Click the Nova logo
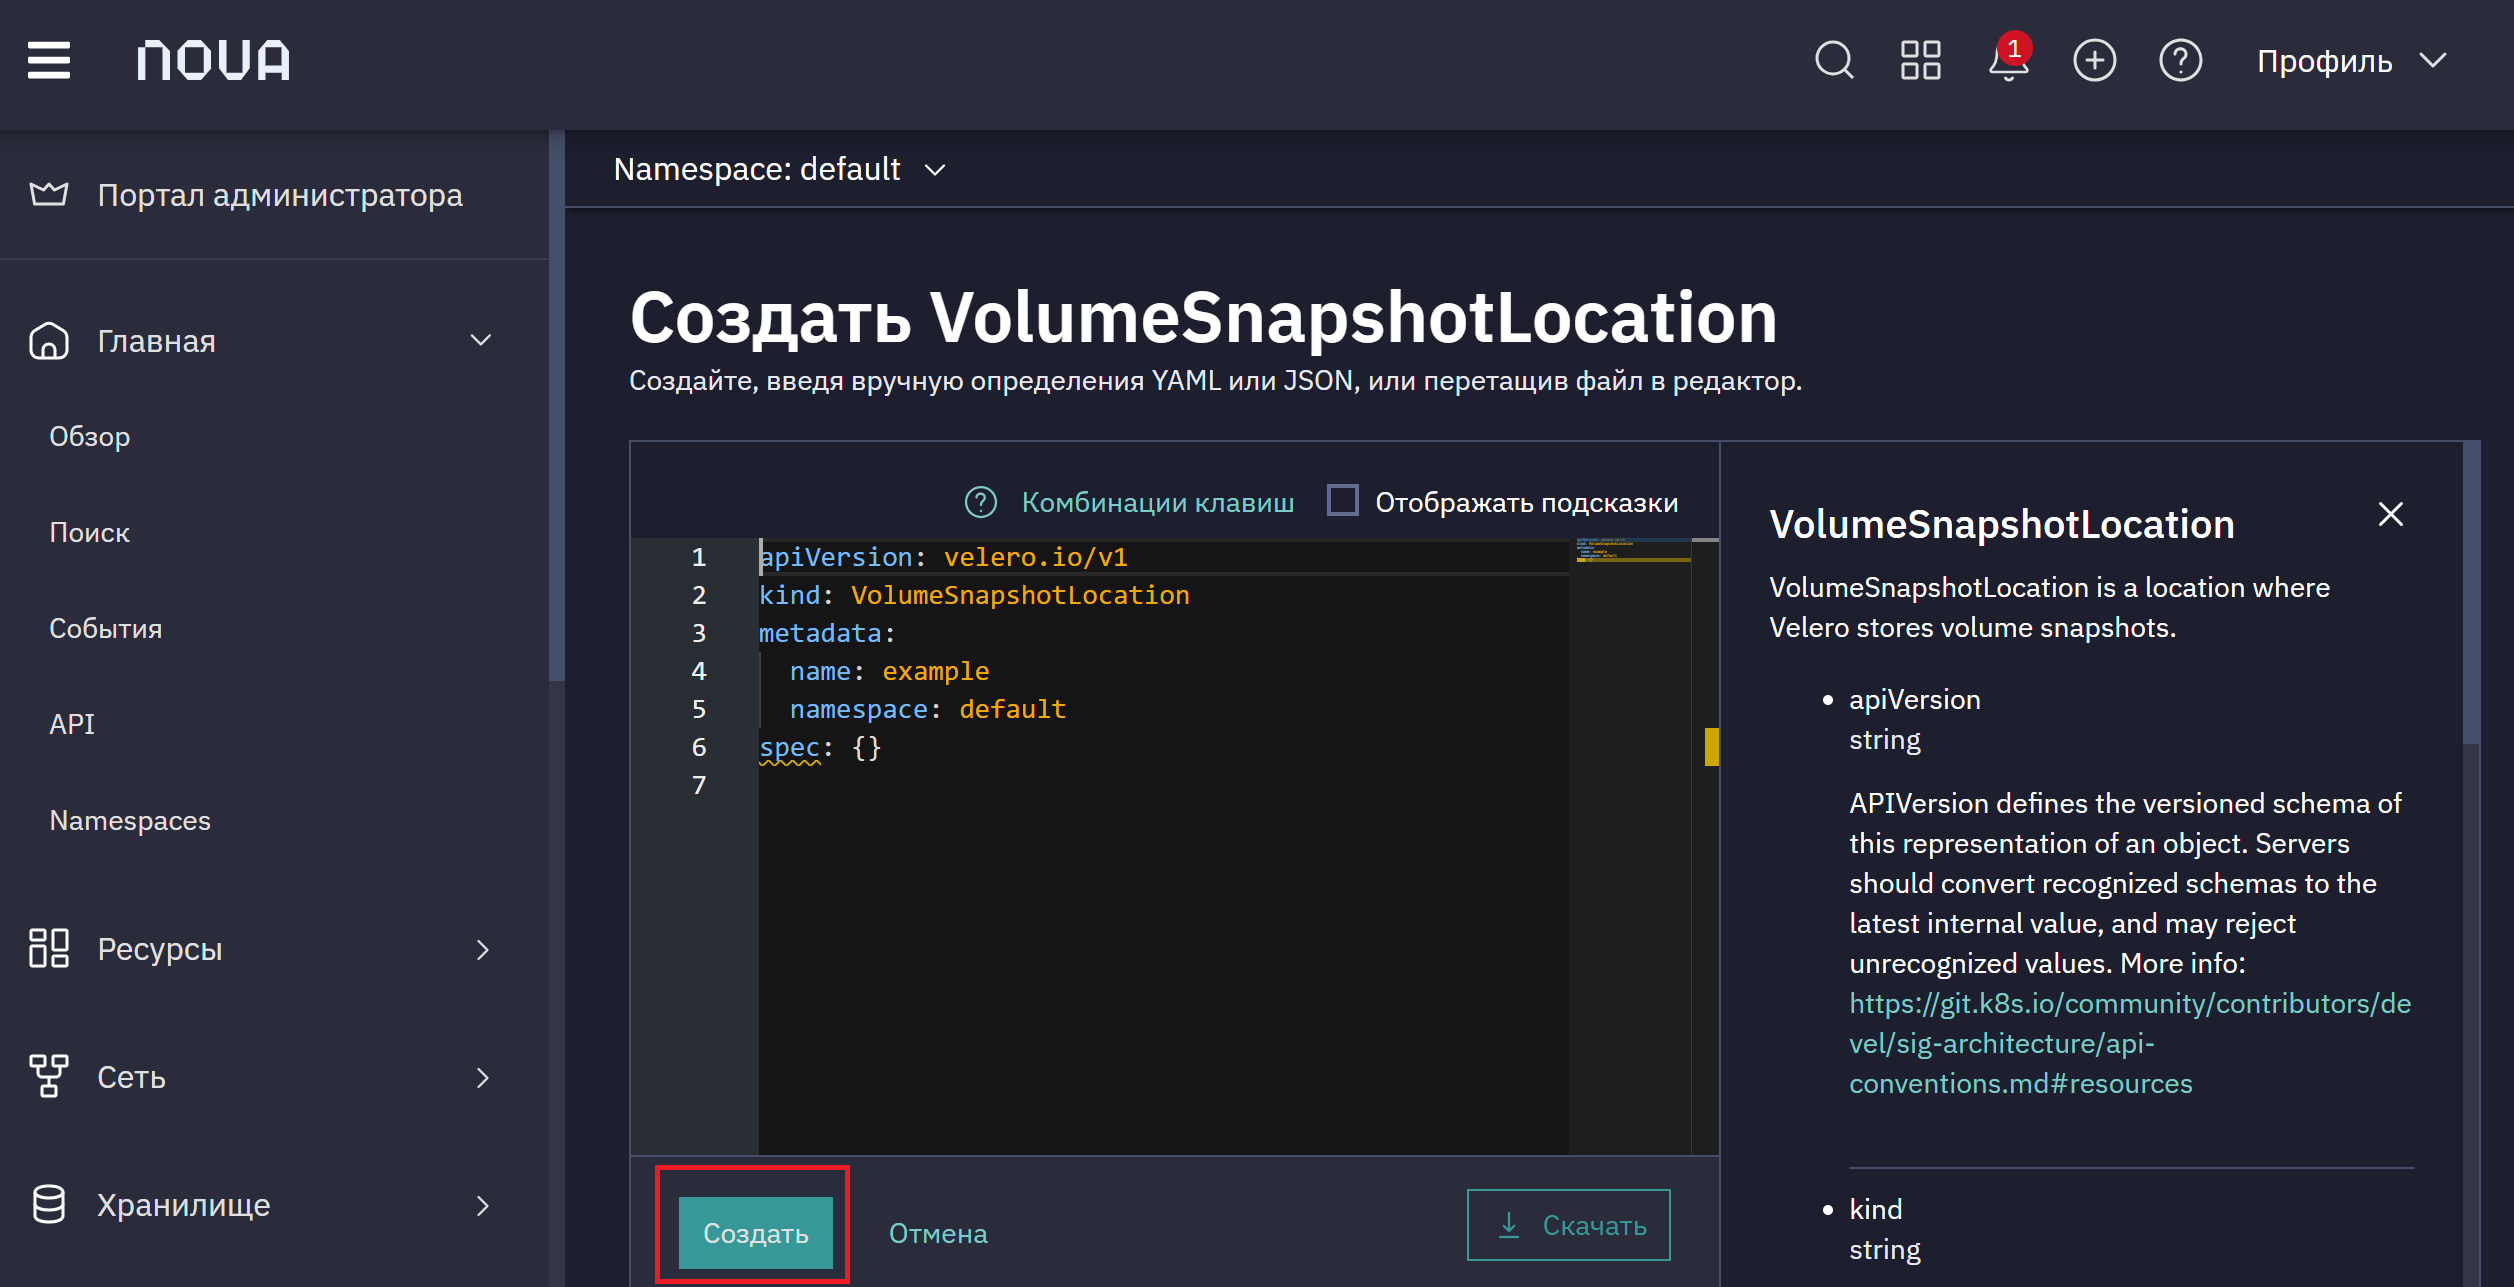2514x1287 pixels. [x=213, y=60]
